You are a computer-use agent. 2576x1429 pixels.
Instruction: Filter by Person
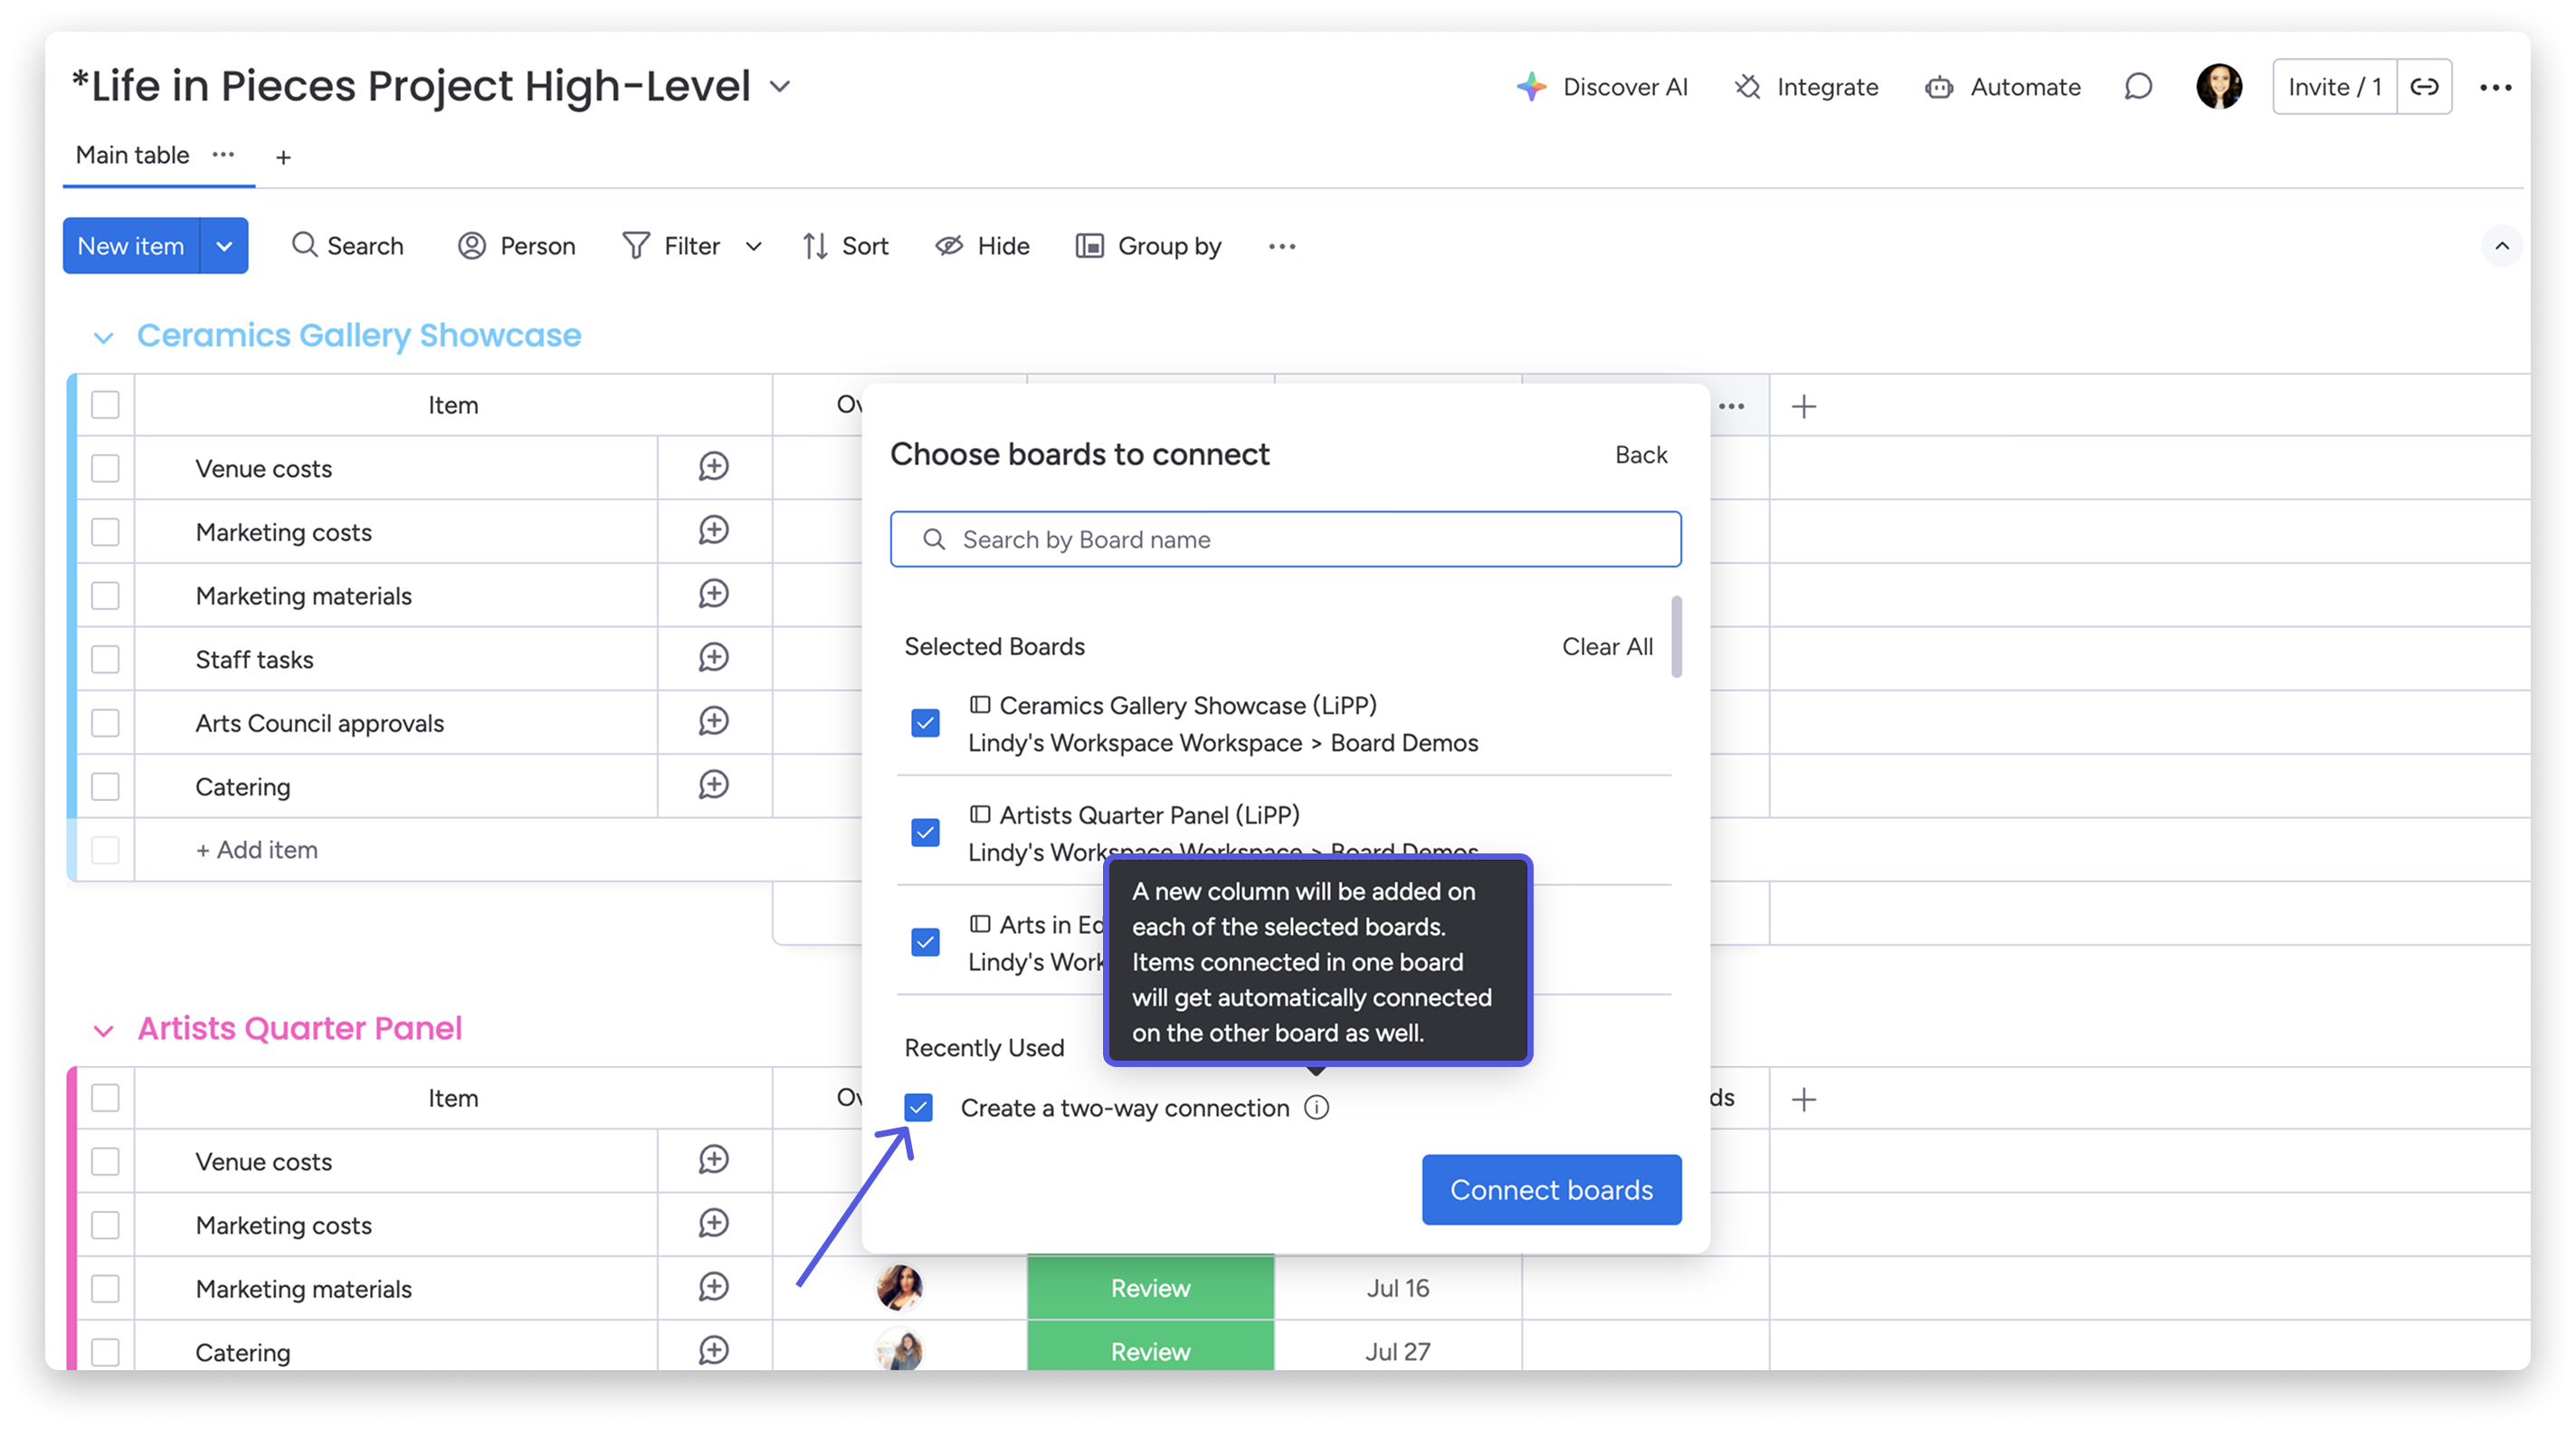coord(516,246)
